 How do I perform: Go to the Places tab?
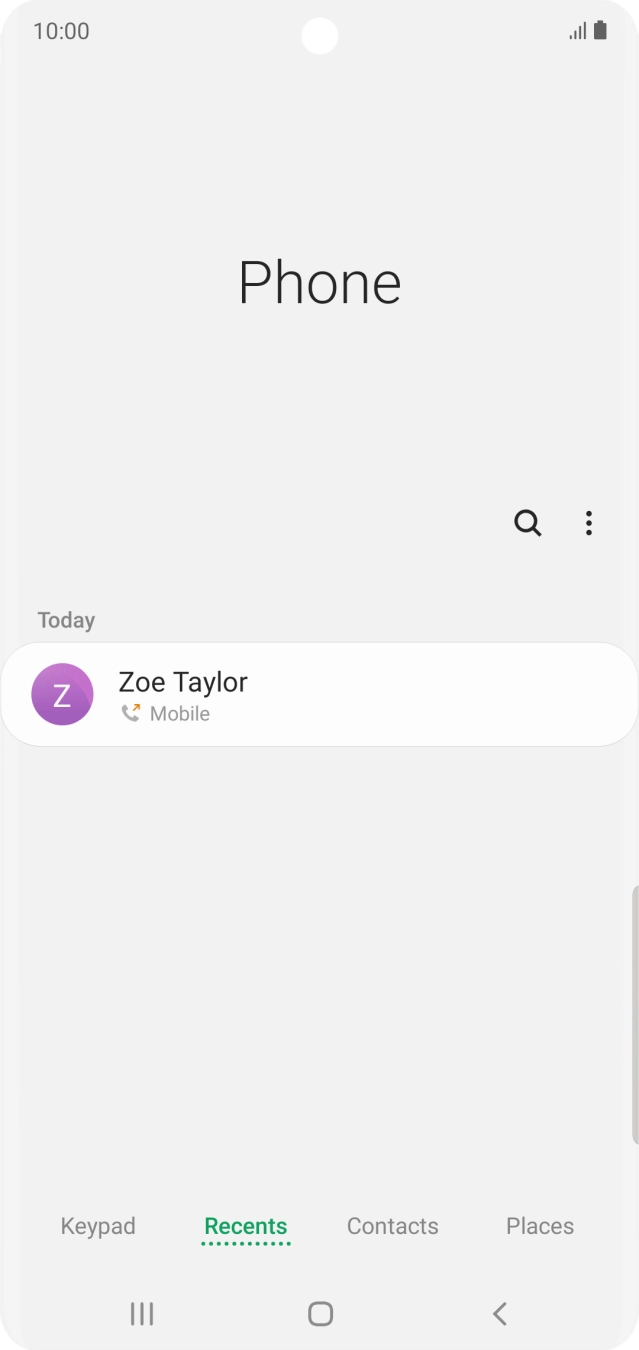click(x=540, y=1226)
